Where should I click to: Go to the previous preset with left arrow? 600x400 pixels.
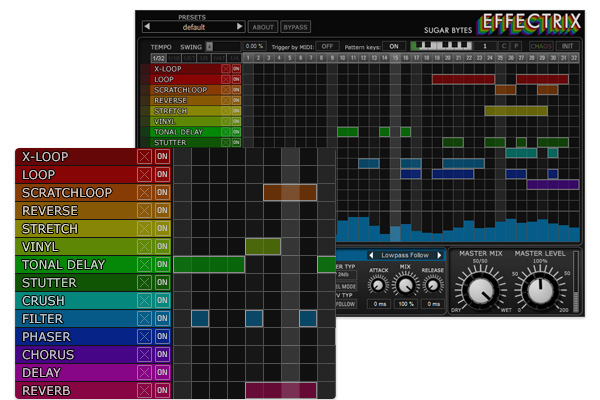click(x=147, y=26)
